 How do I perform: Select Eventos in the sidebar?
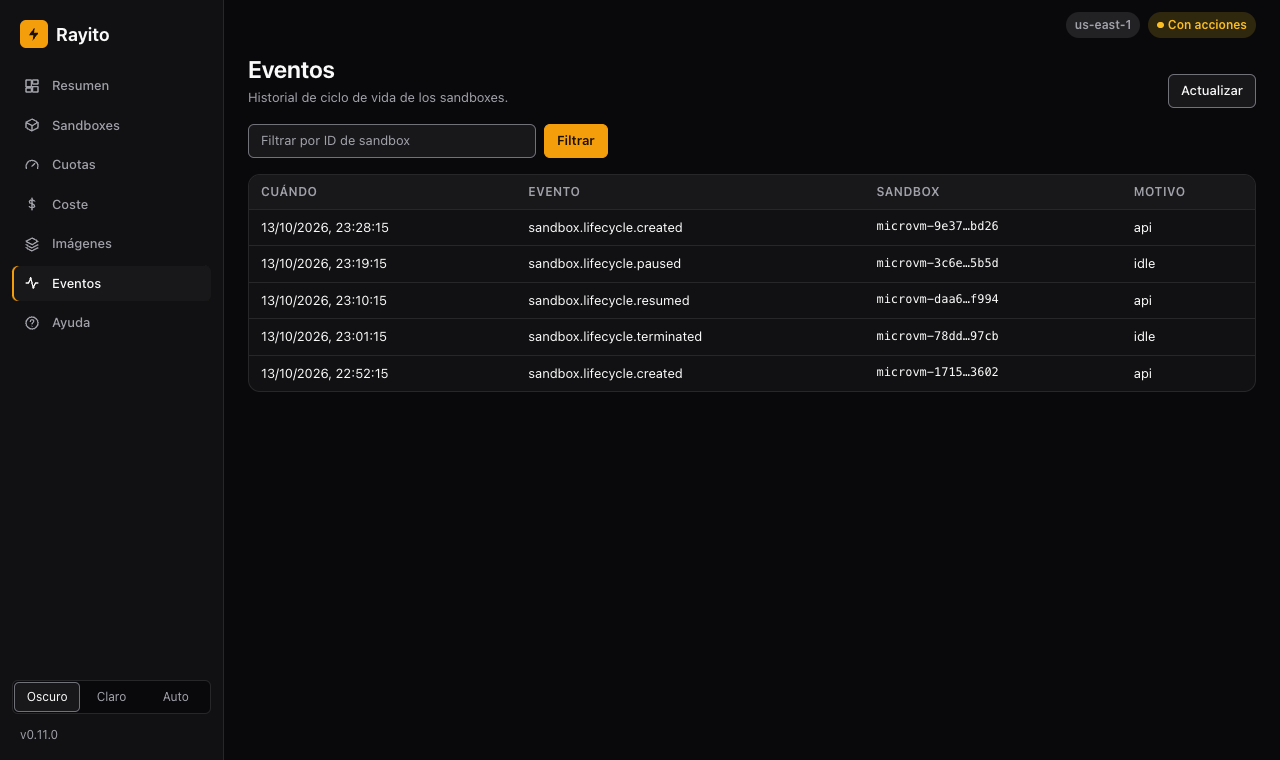pos(112,284)
